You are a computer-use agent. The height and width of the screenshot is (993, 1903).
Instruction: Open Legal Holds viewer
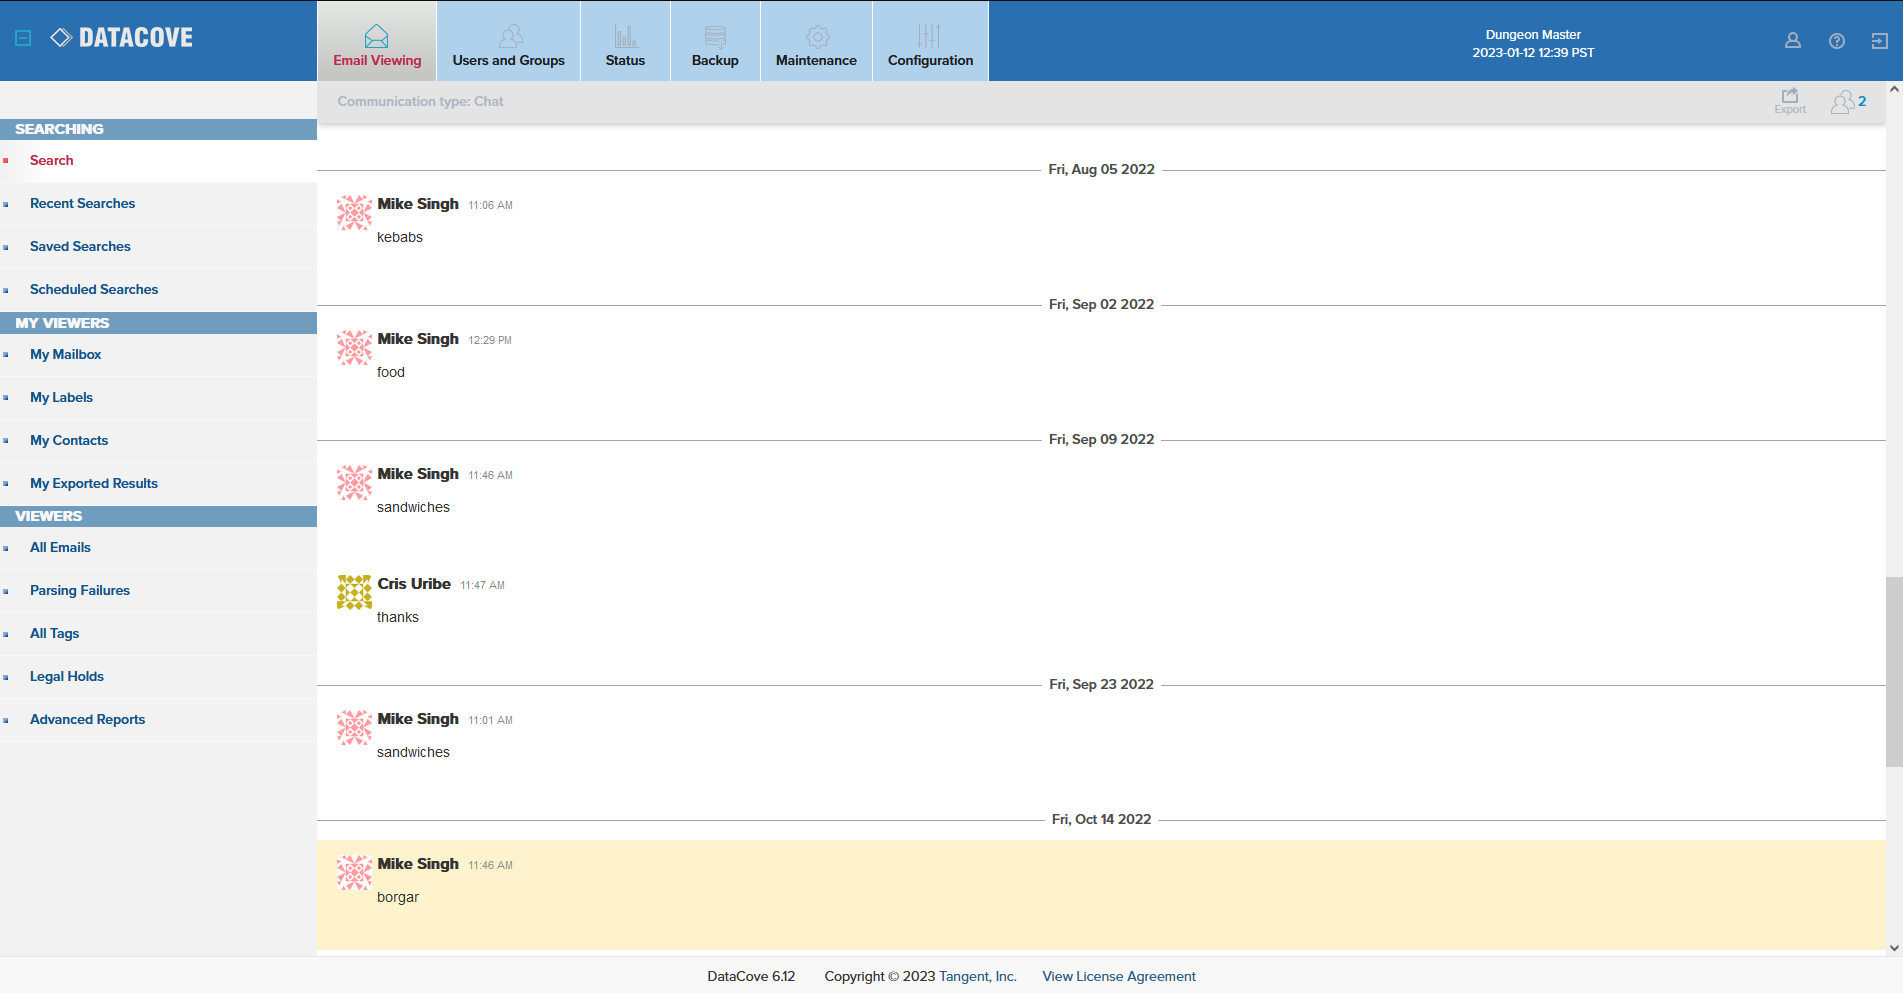(67, 676)
